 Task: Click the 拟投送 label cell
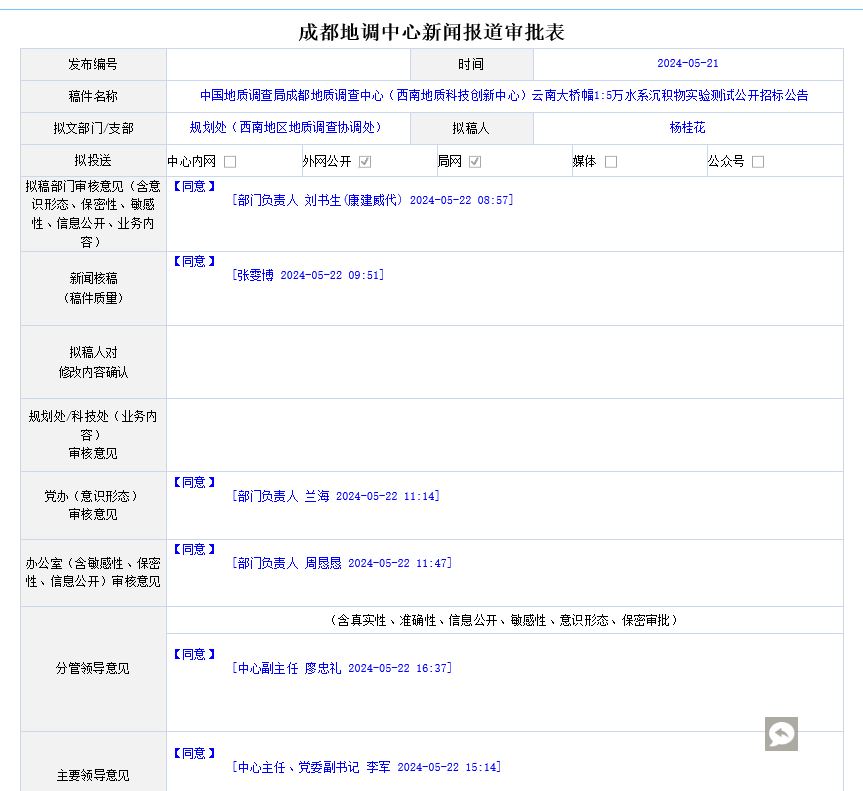pos(94,161)
